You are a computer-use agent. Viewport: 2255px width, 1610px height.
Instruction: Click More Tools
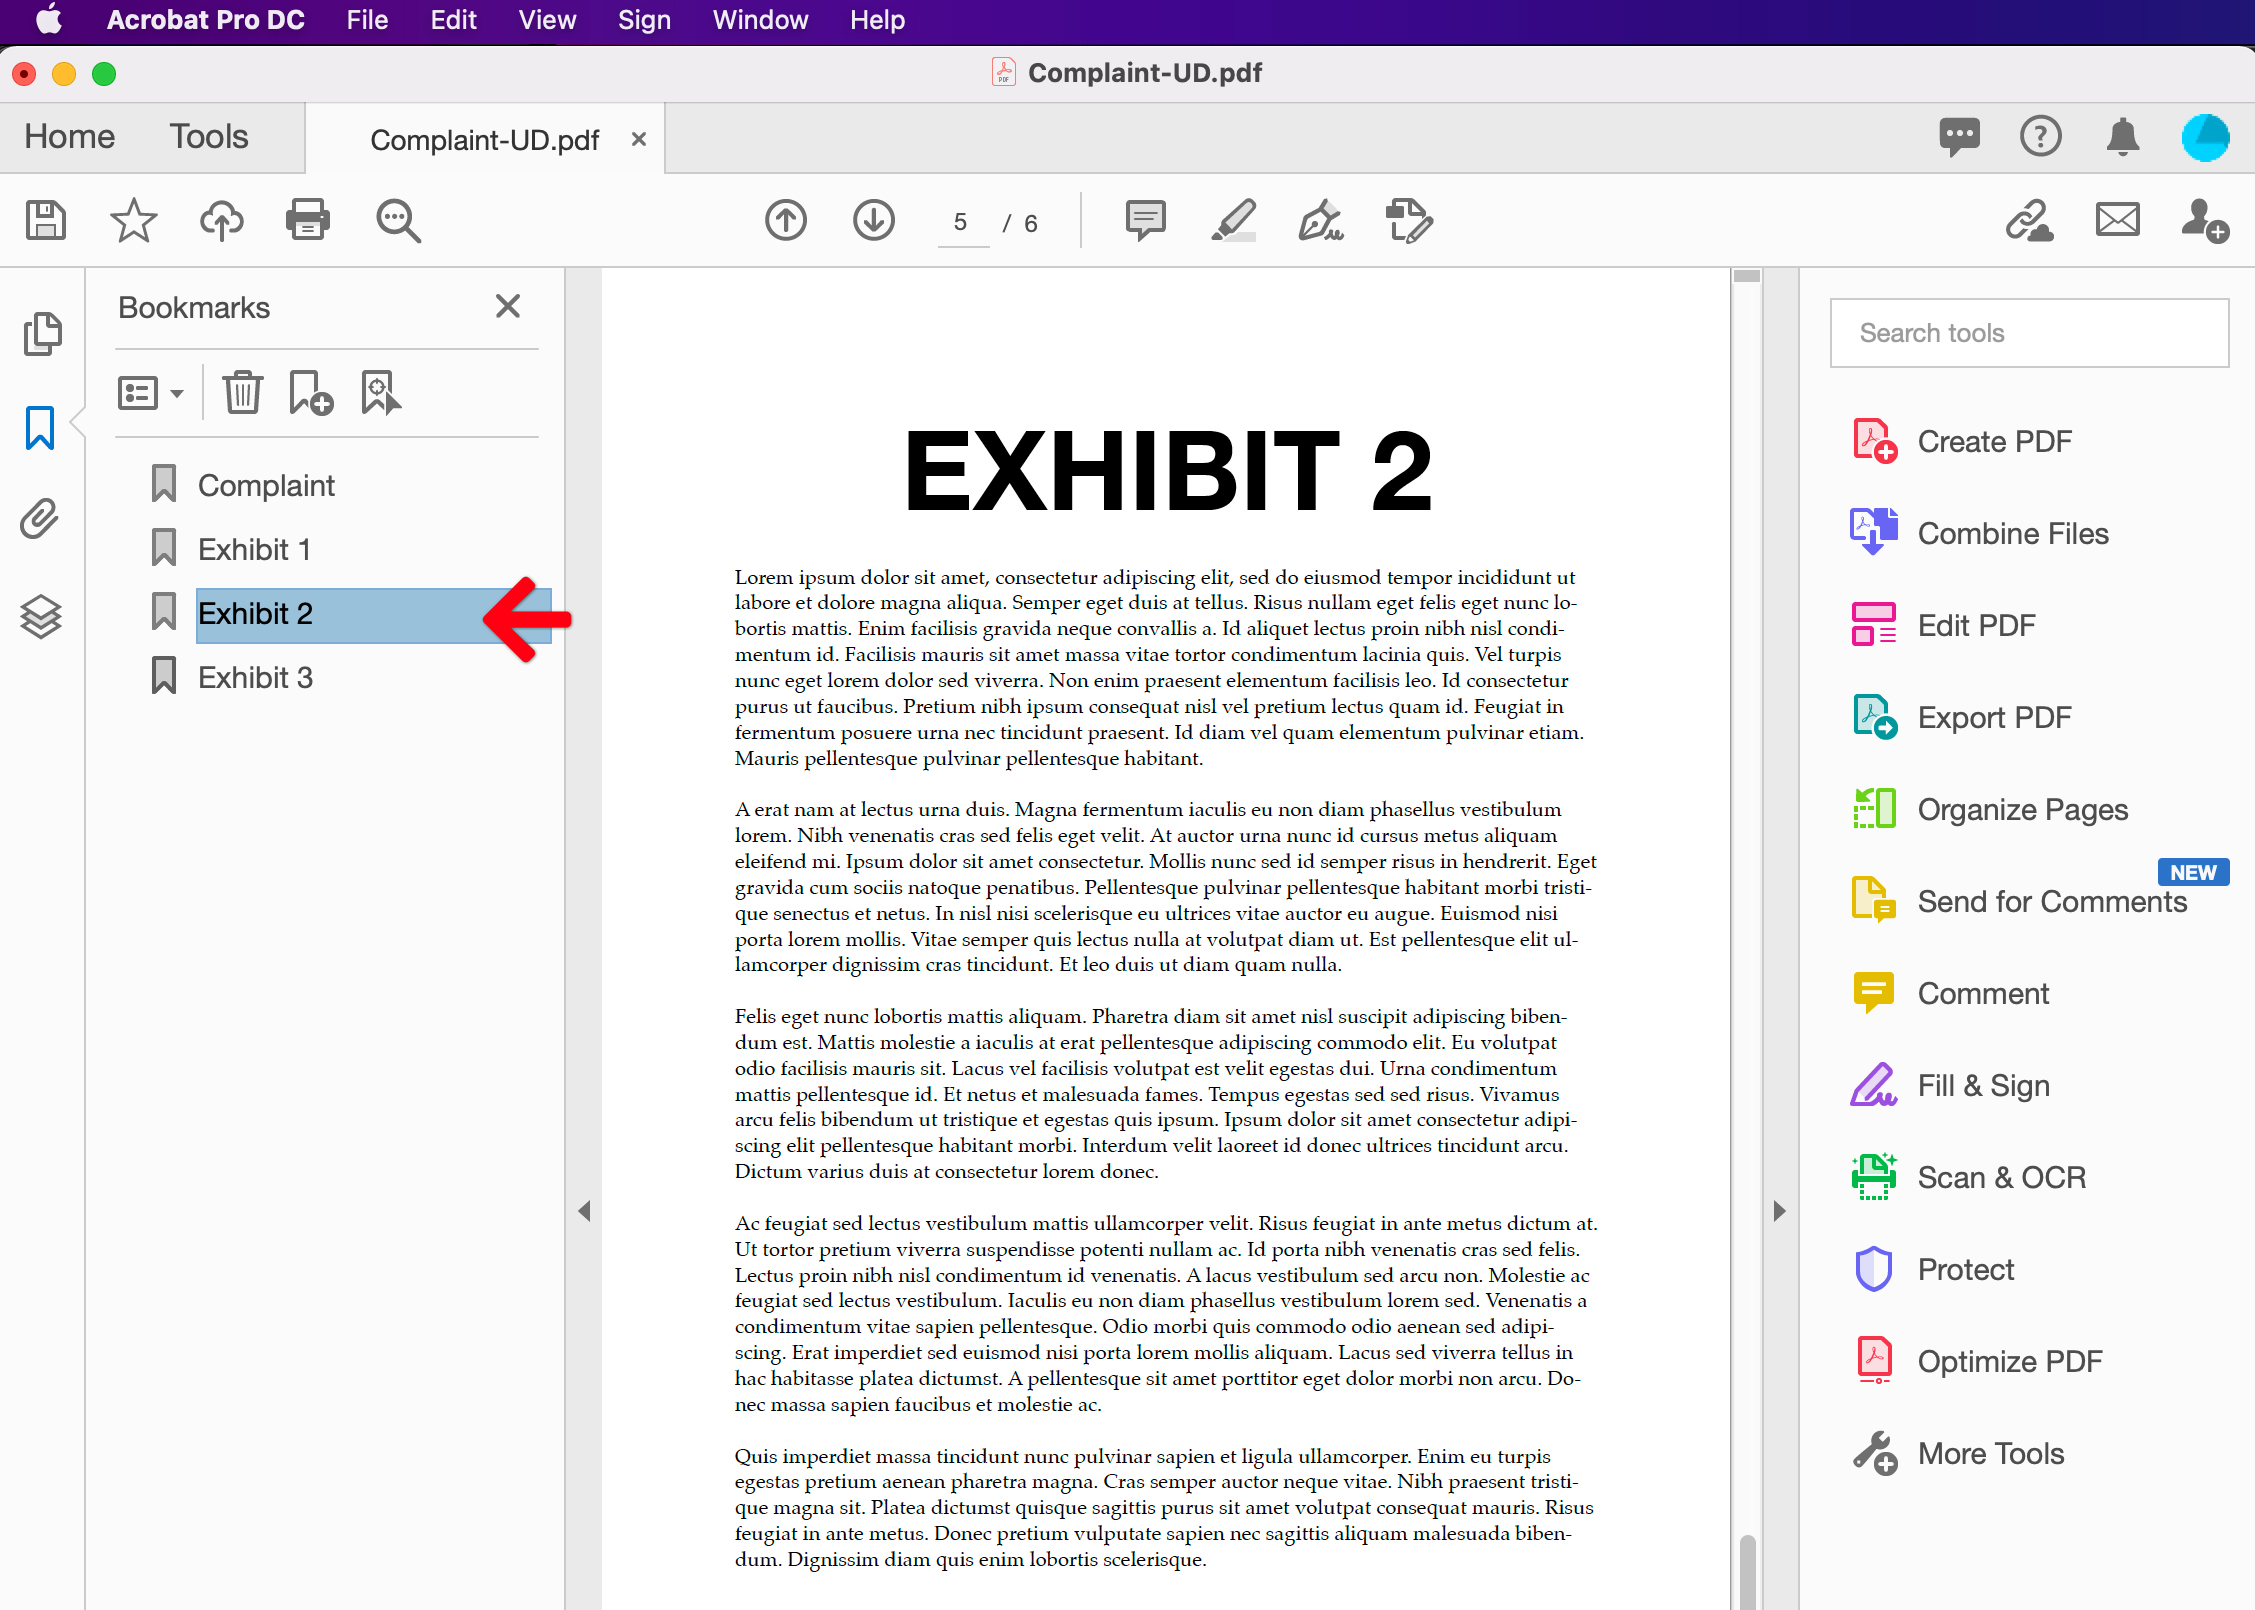(x=1989, y=1453)
